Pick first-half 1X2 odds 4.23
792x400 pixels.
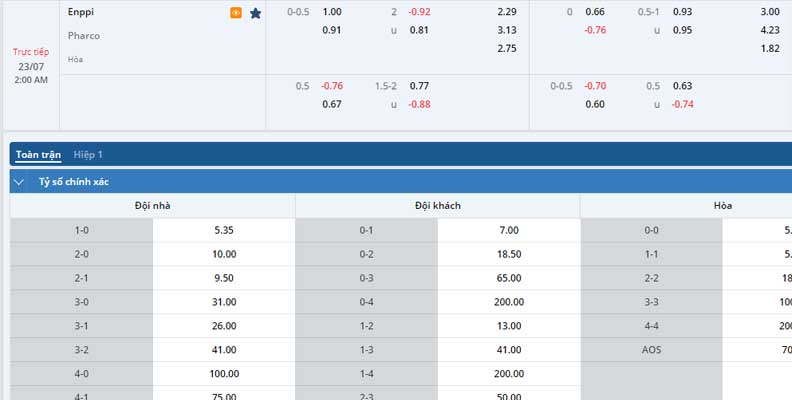click(x=770, y=30)
